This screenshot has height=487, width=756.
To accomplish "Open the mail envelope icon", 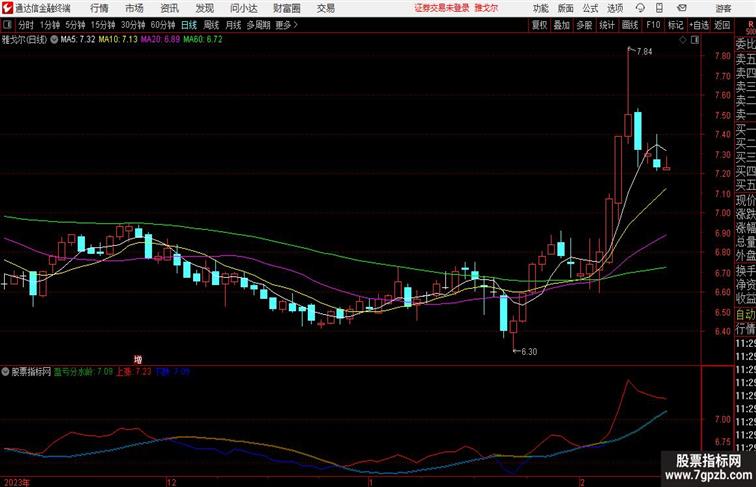I will (x=682, y=8).
